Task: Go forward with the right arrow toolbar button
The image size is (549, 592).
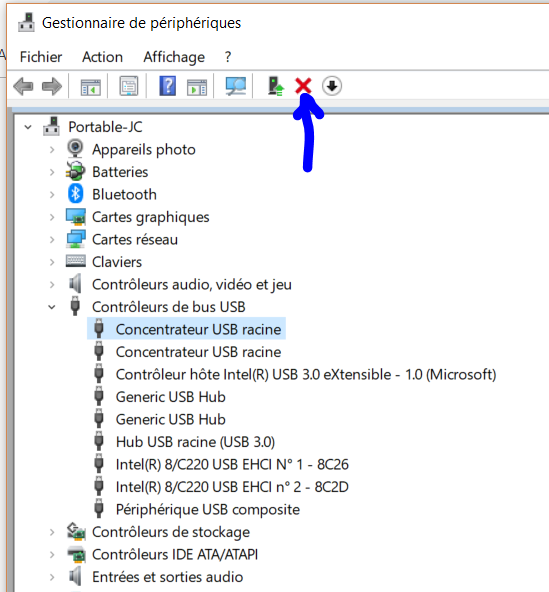Action: [52, 86]
